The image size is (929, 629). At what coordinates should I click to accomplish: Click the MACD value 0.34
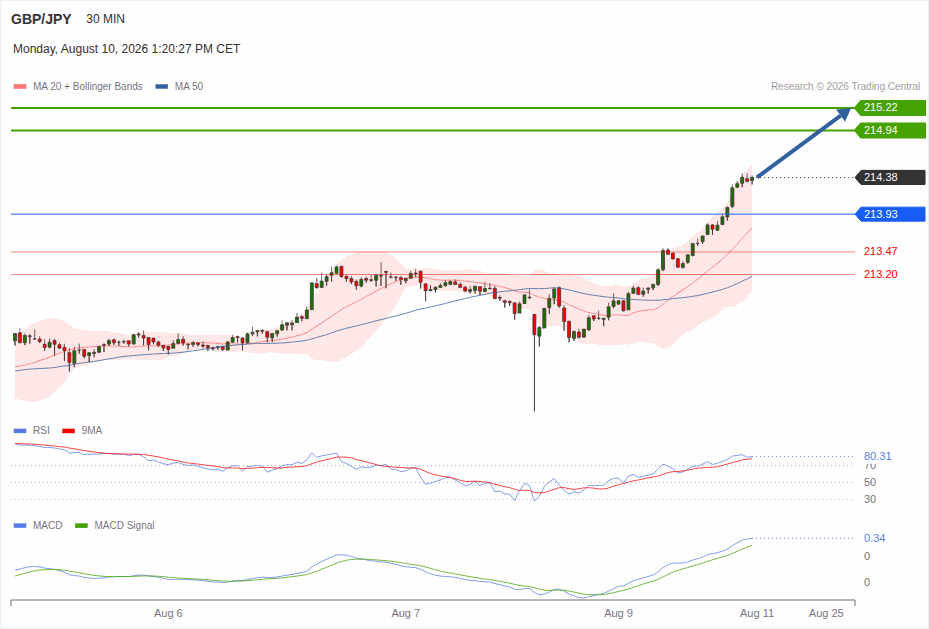click(874, 538)
